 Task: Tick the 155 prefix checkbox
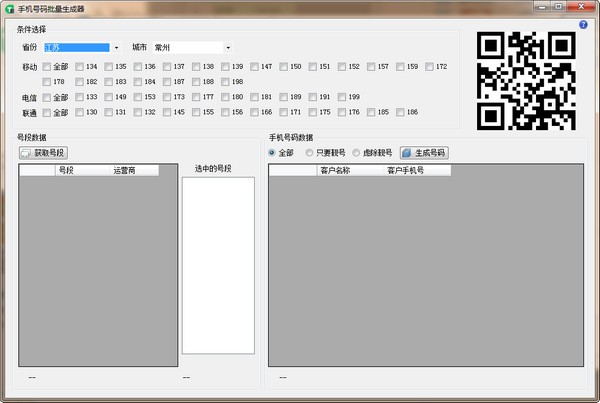[x=196, y=113]
